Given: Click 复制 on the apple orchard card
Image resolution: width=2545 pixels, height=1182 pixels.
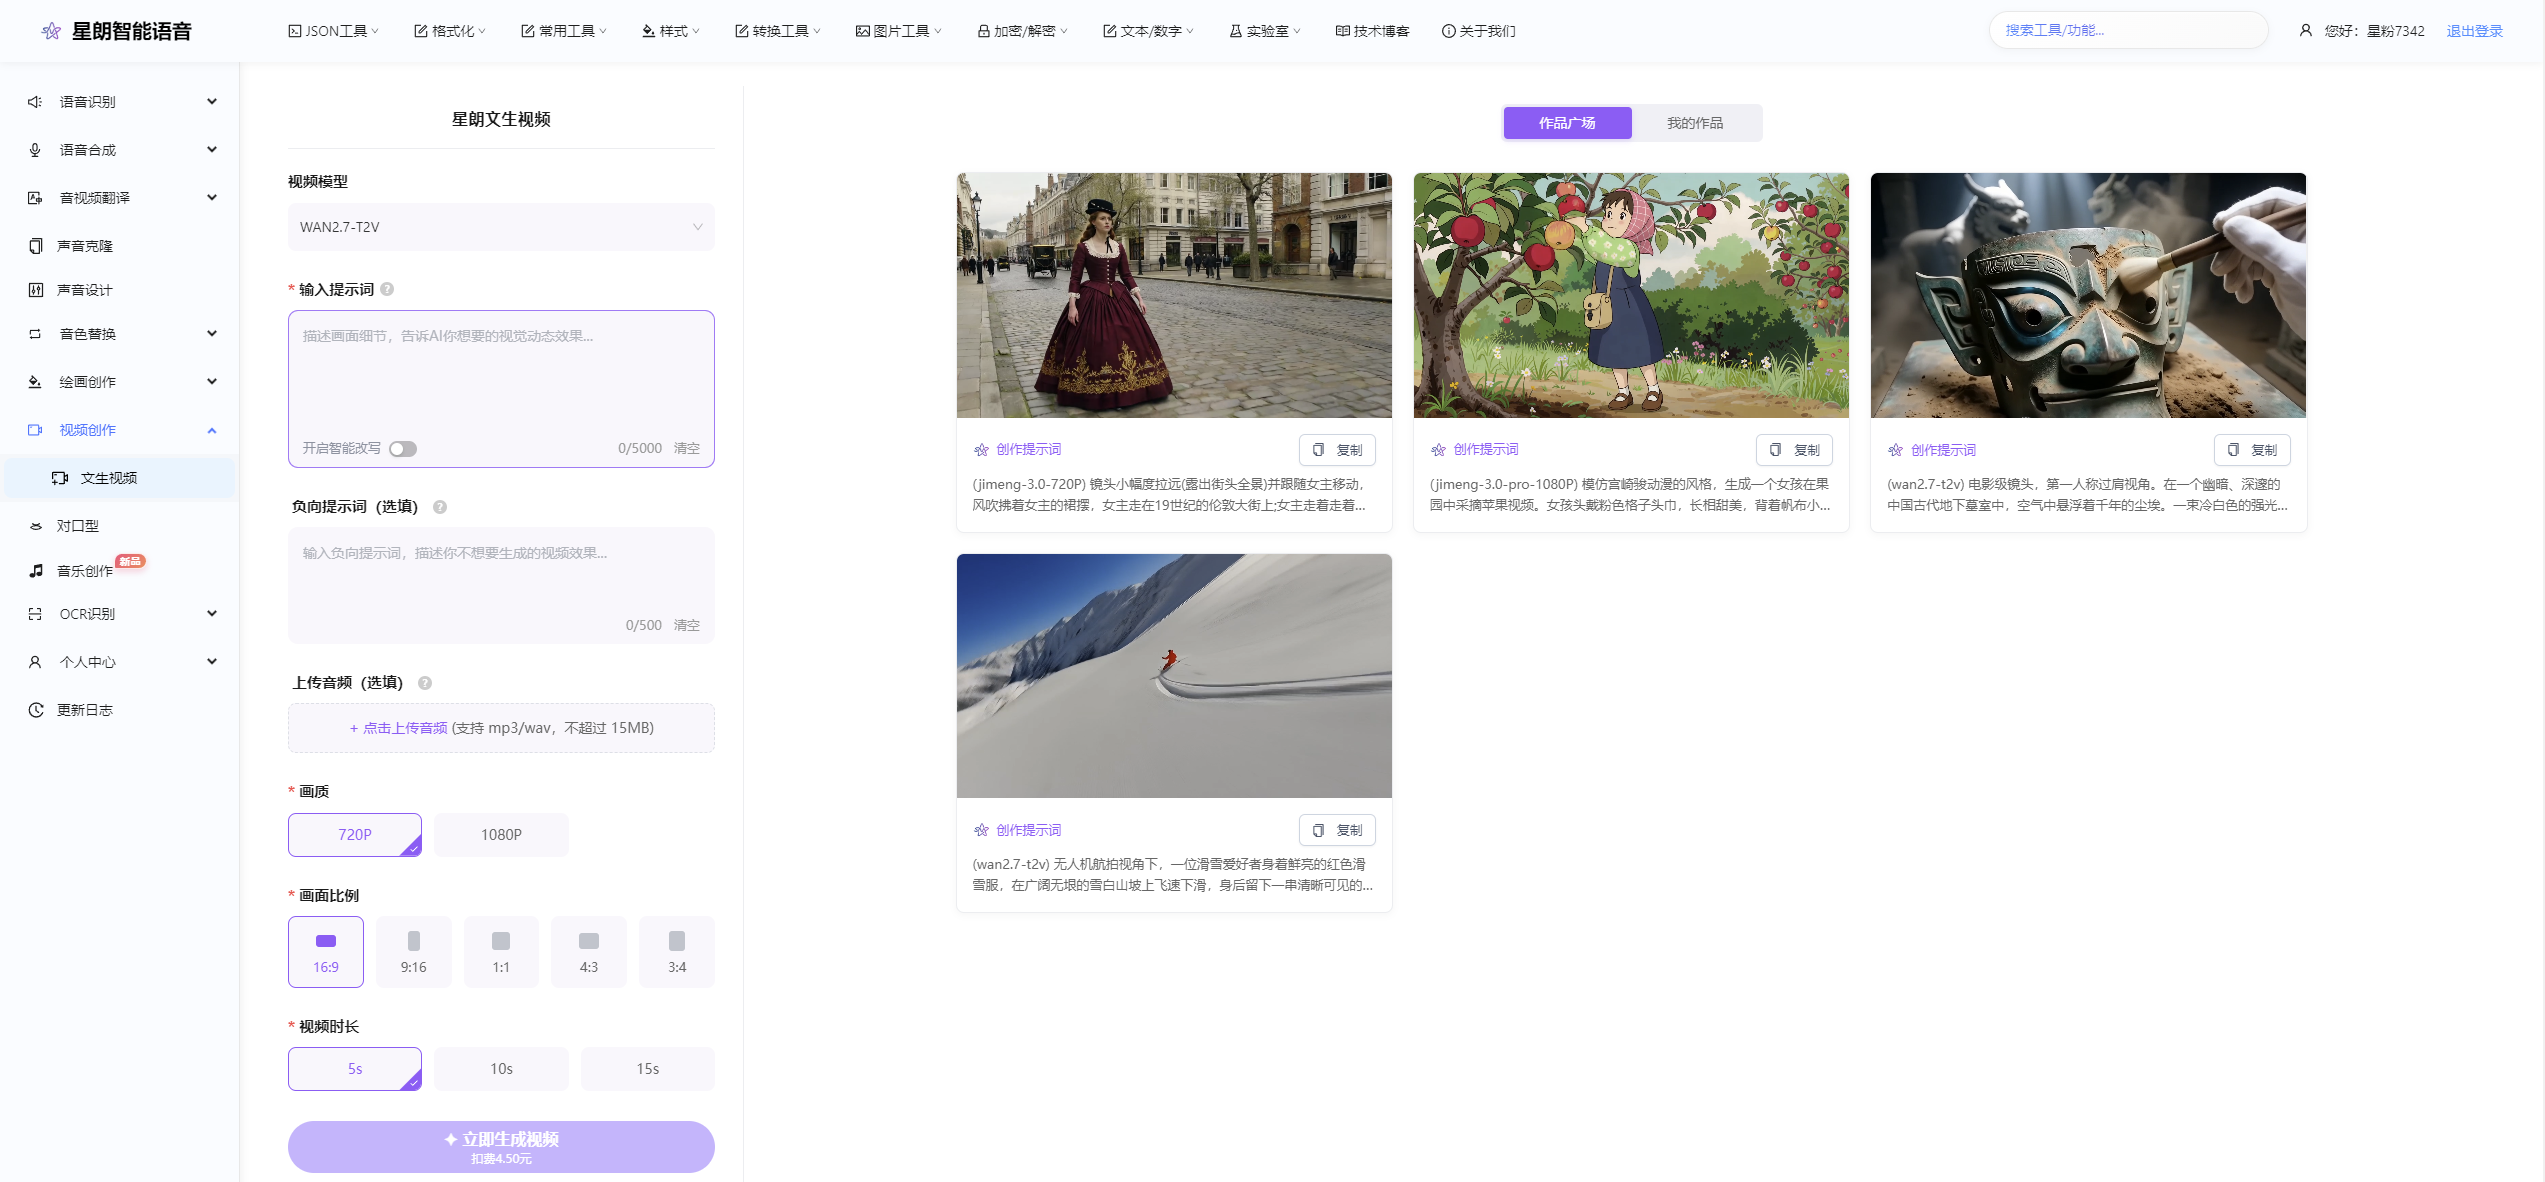Looking at the screenshot, I should [1794, 449].
